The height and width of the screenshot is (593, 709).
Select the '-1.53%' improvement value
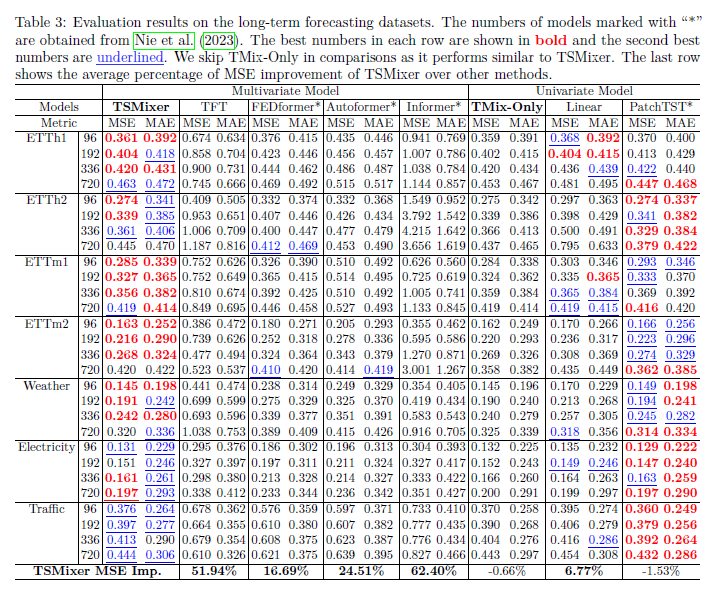[x=661, y=571]
